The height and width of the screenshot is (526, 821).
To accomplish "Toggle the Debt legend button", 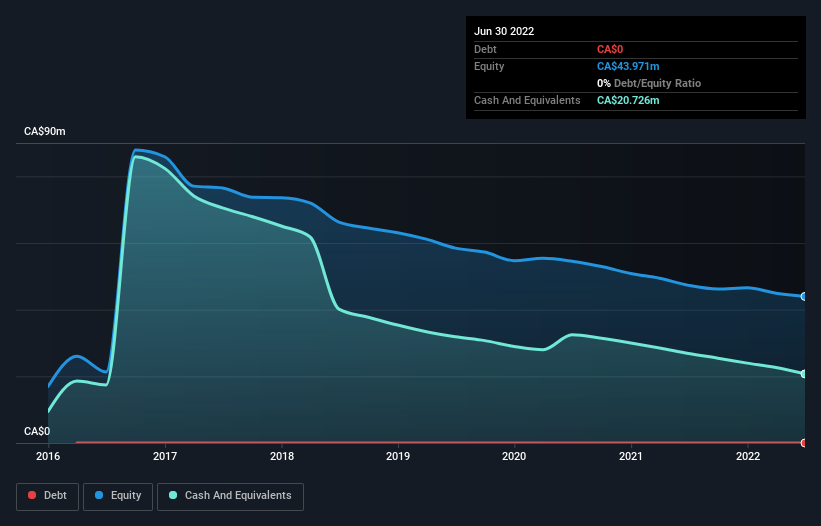I will (48, 496).
